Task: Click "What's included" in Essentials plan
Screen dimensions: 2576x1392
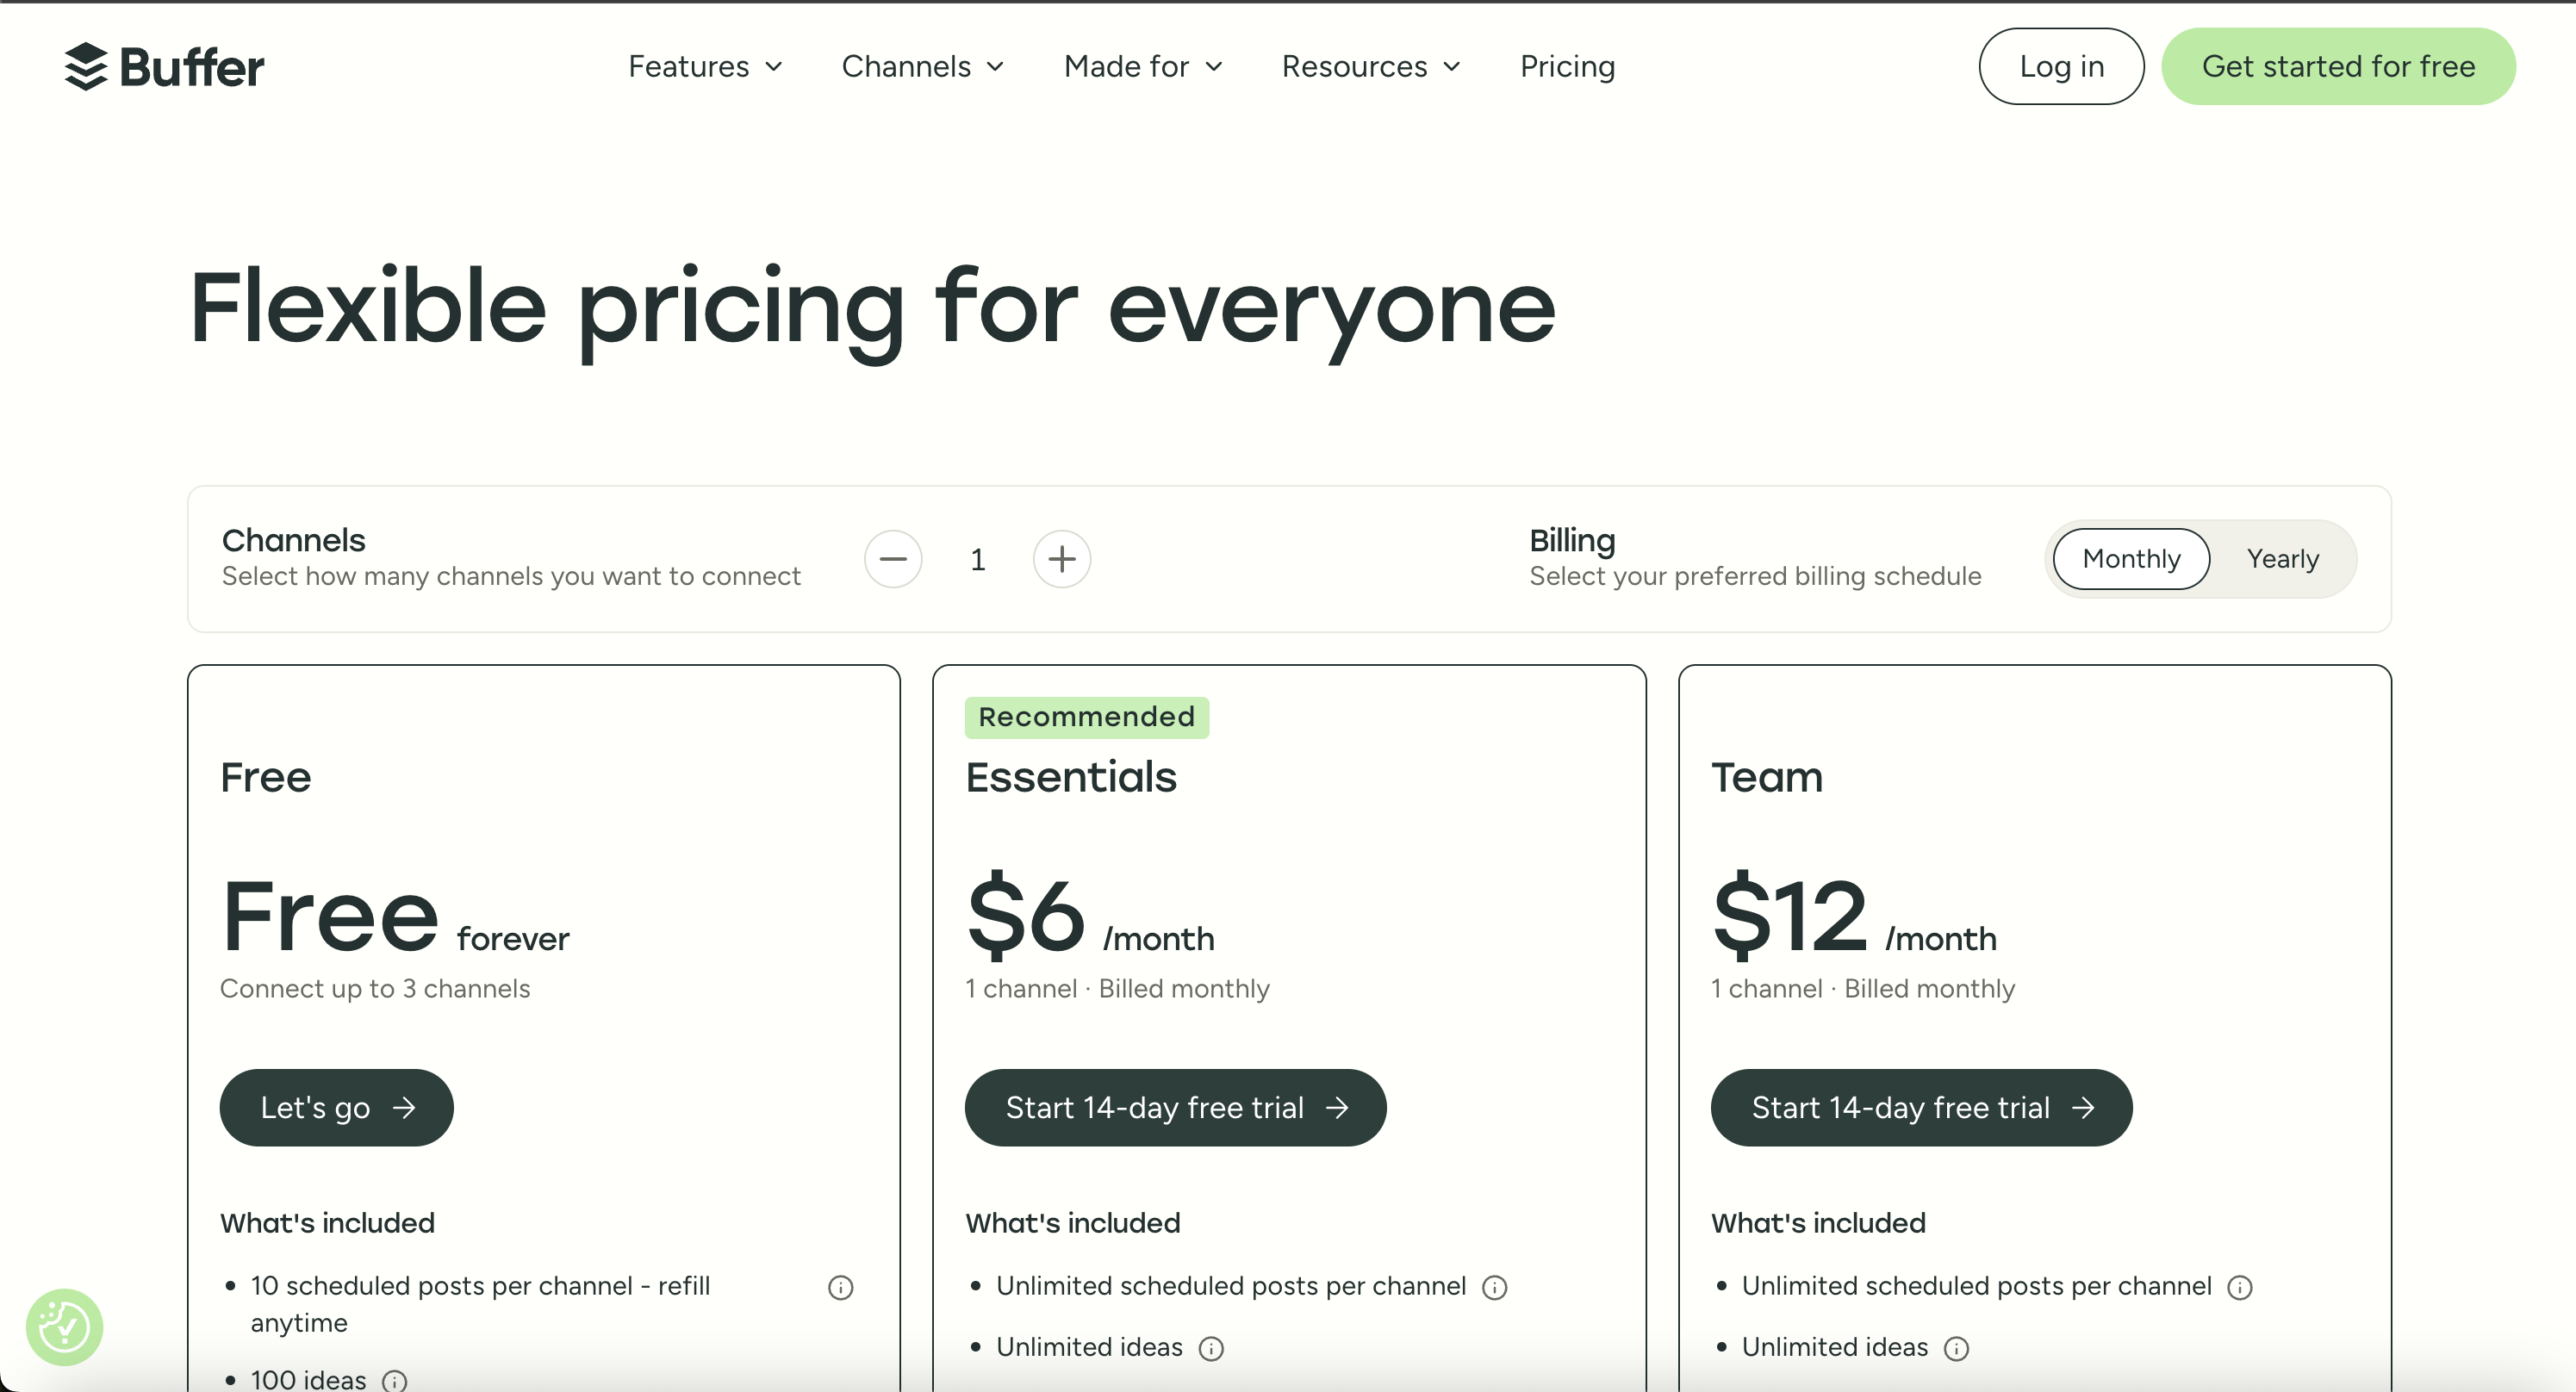Action: [1073, 1223]
